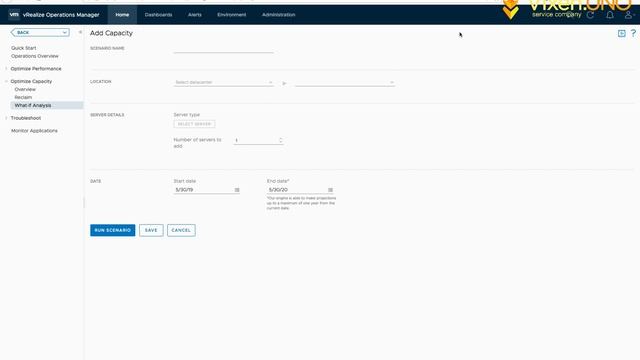Click the CANCEL button
The image size is (640, 360).
(181, 230)
